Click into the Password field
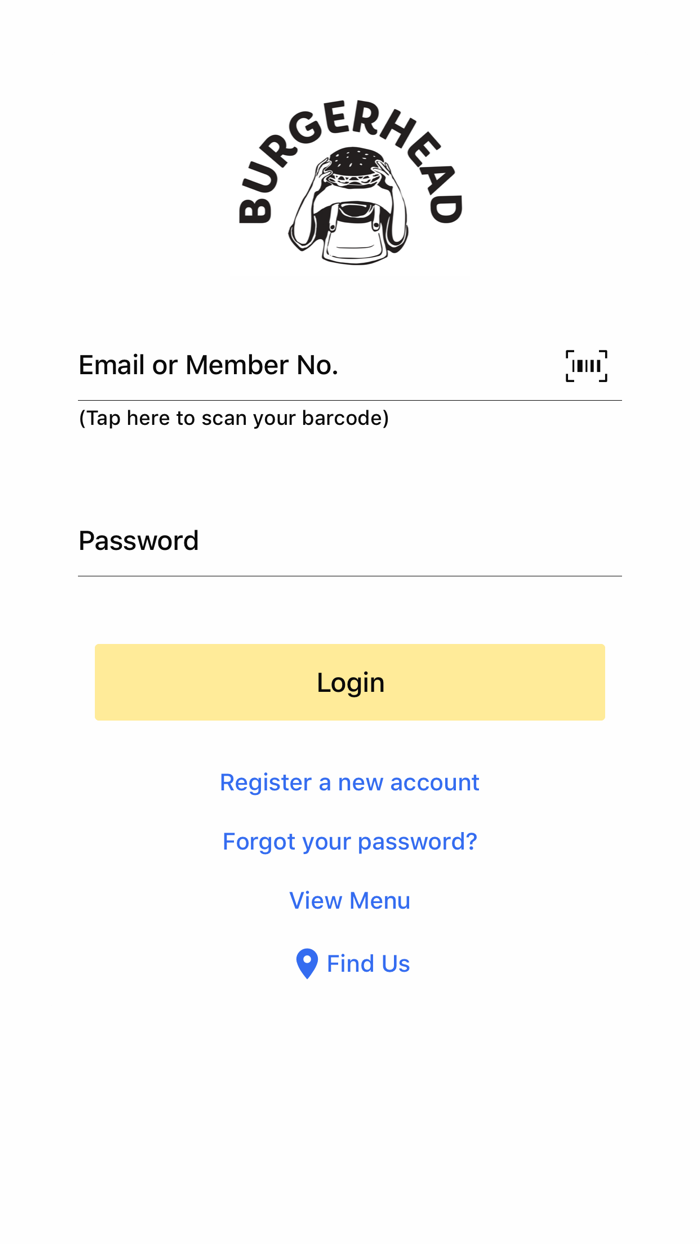Viewport: 700px width, 1244px height. click(350, 541)
